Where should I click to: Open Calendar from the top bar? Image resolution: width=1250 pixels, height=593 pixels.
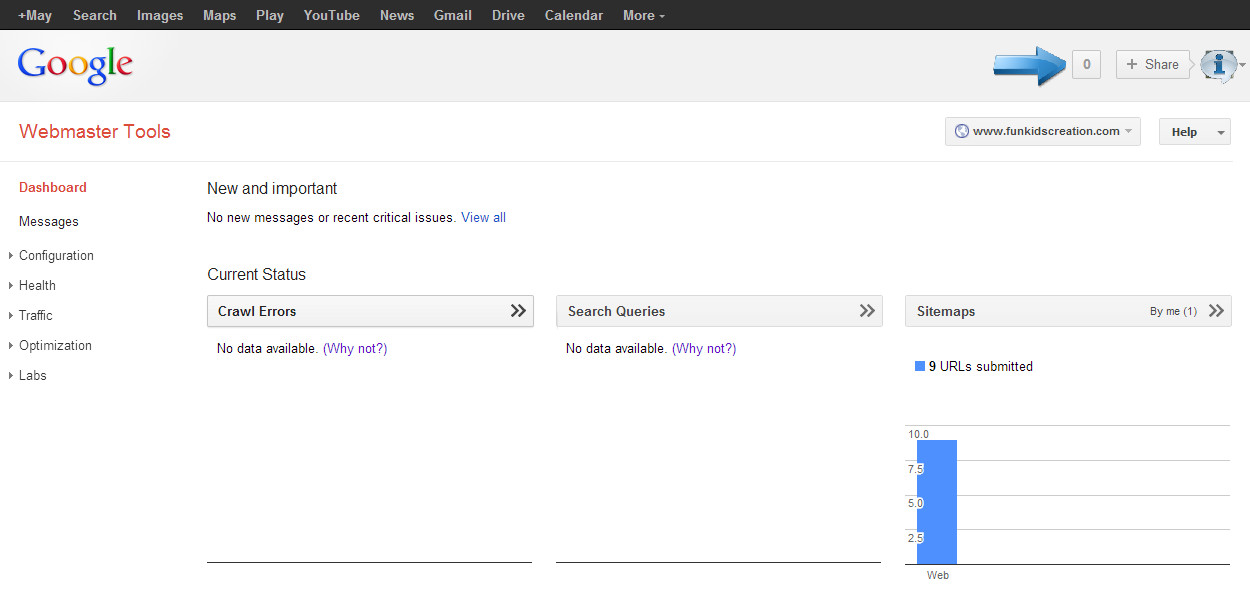574,15
